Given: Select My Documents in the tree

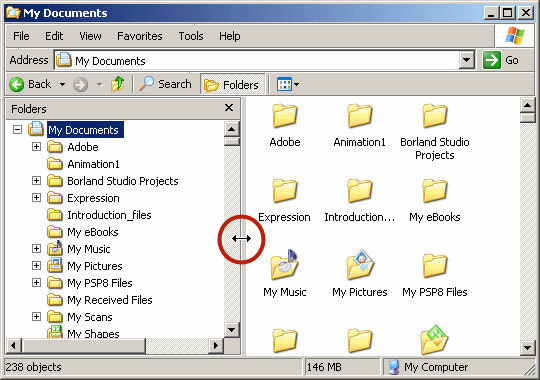Looking at the screenshot, I should tap(85, 130).
